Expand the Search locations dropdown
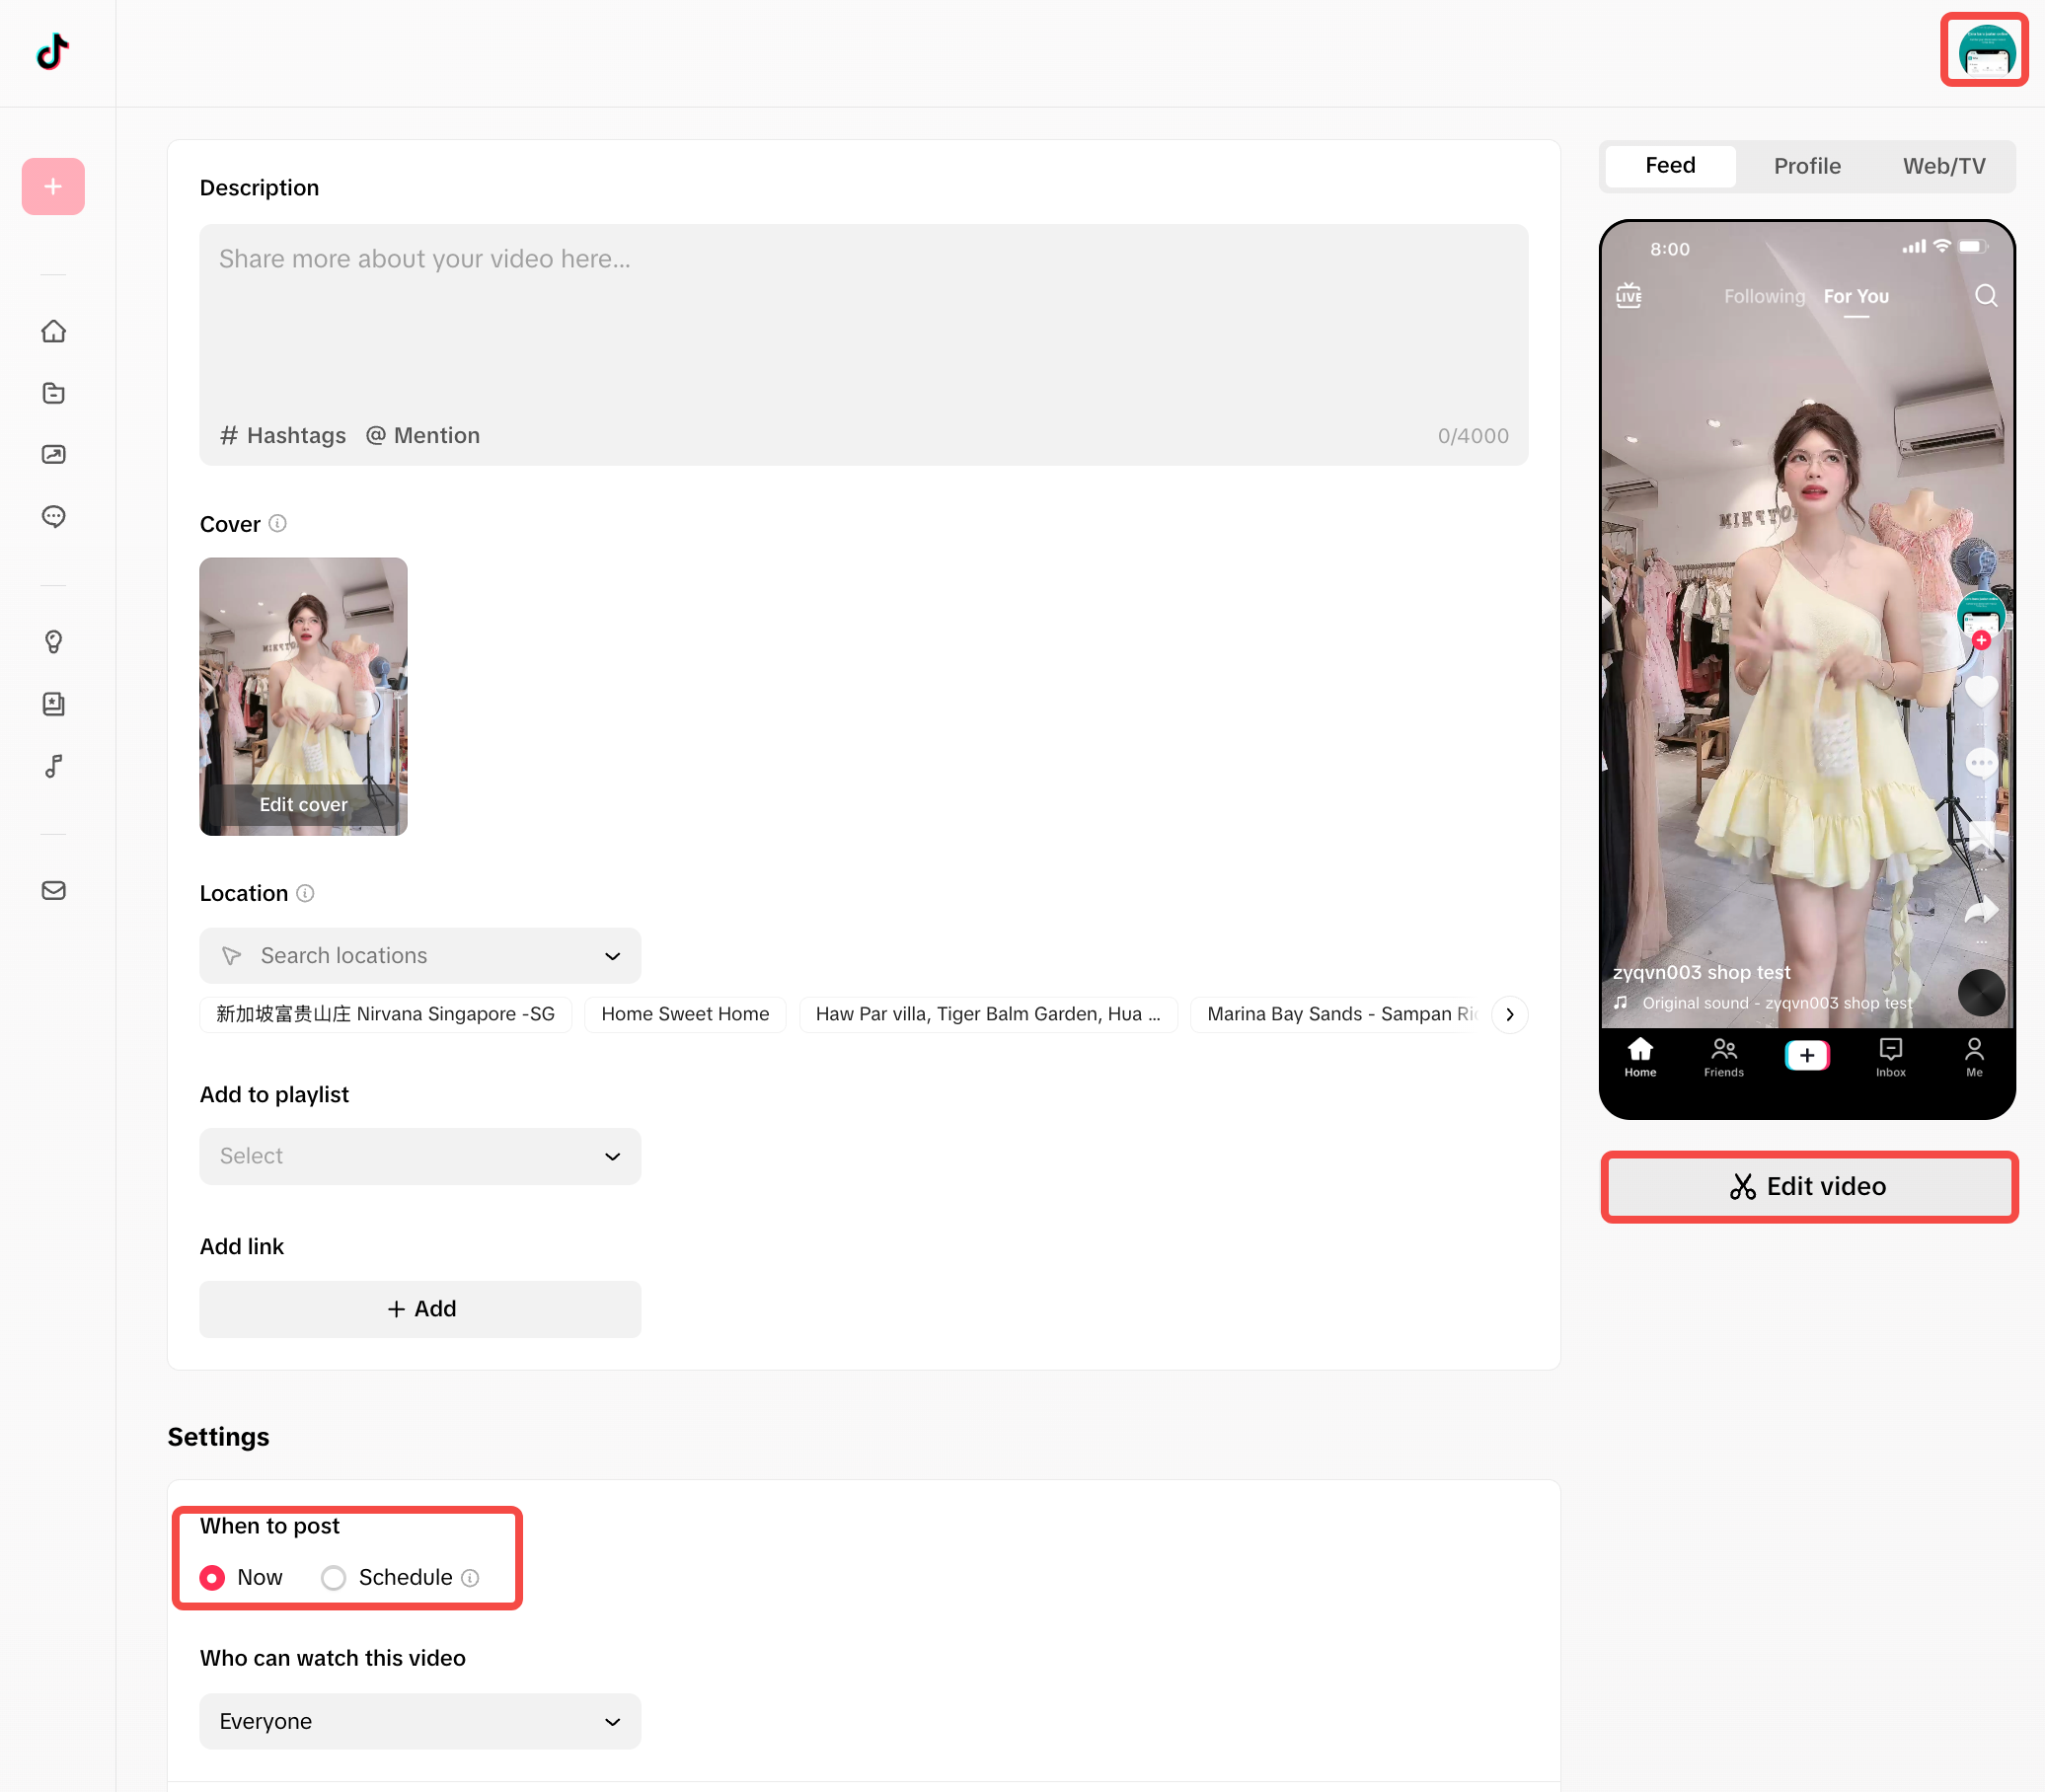This screenshot has width=2045, height=1792. (x=420, y=955)
